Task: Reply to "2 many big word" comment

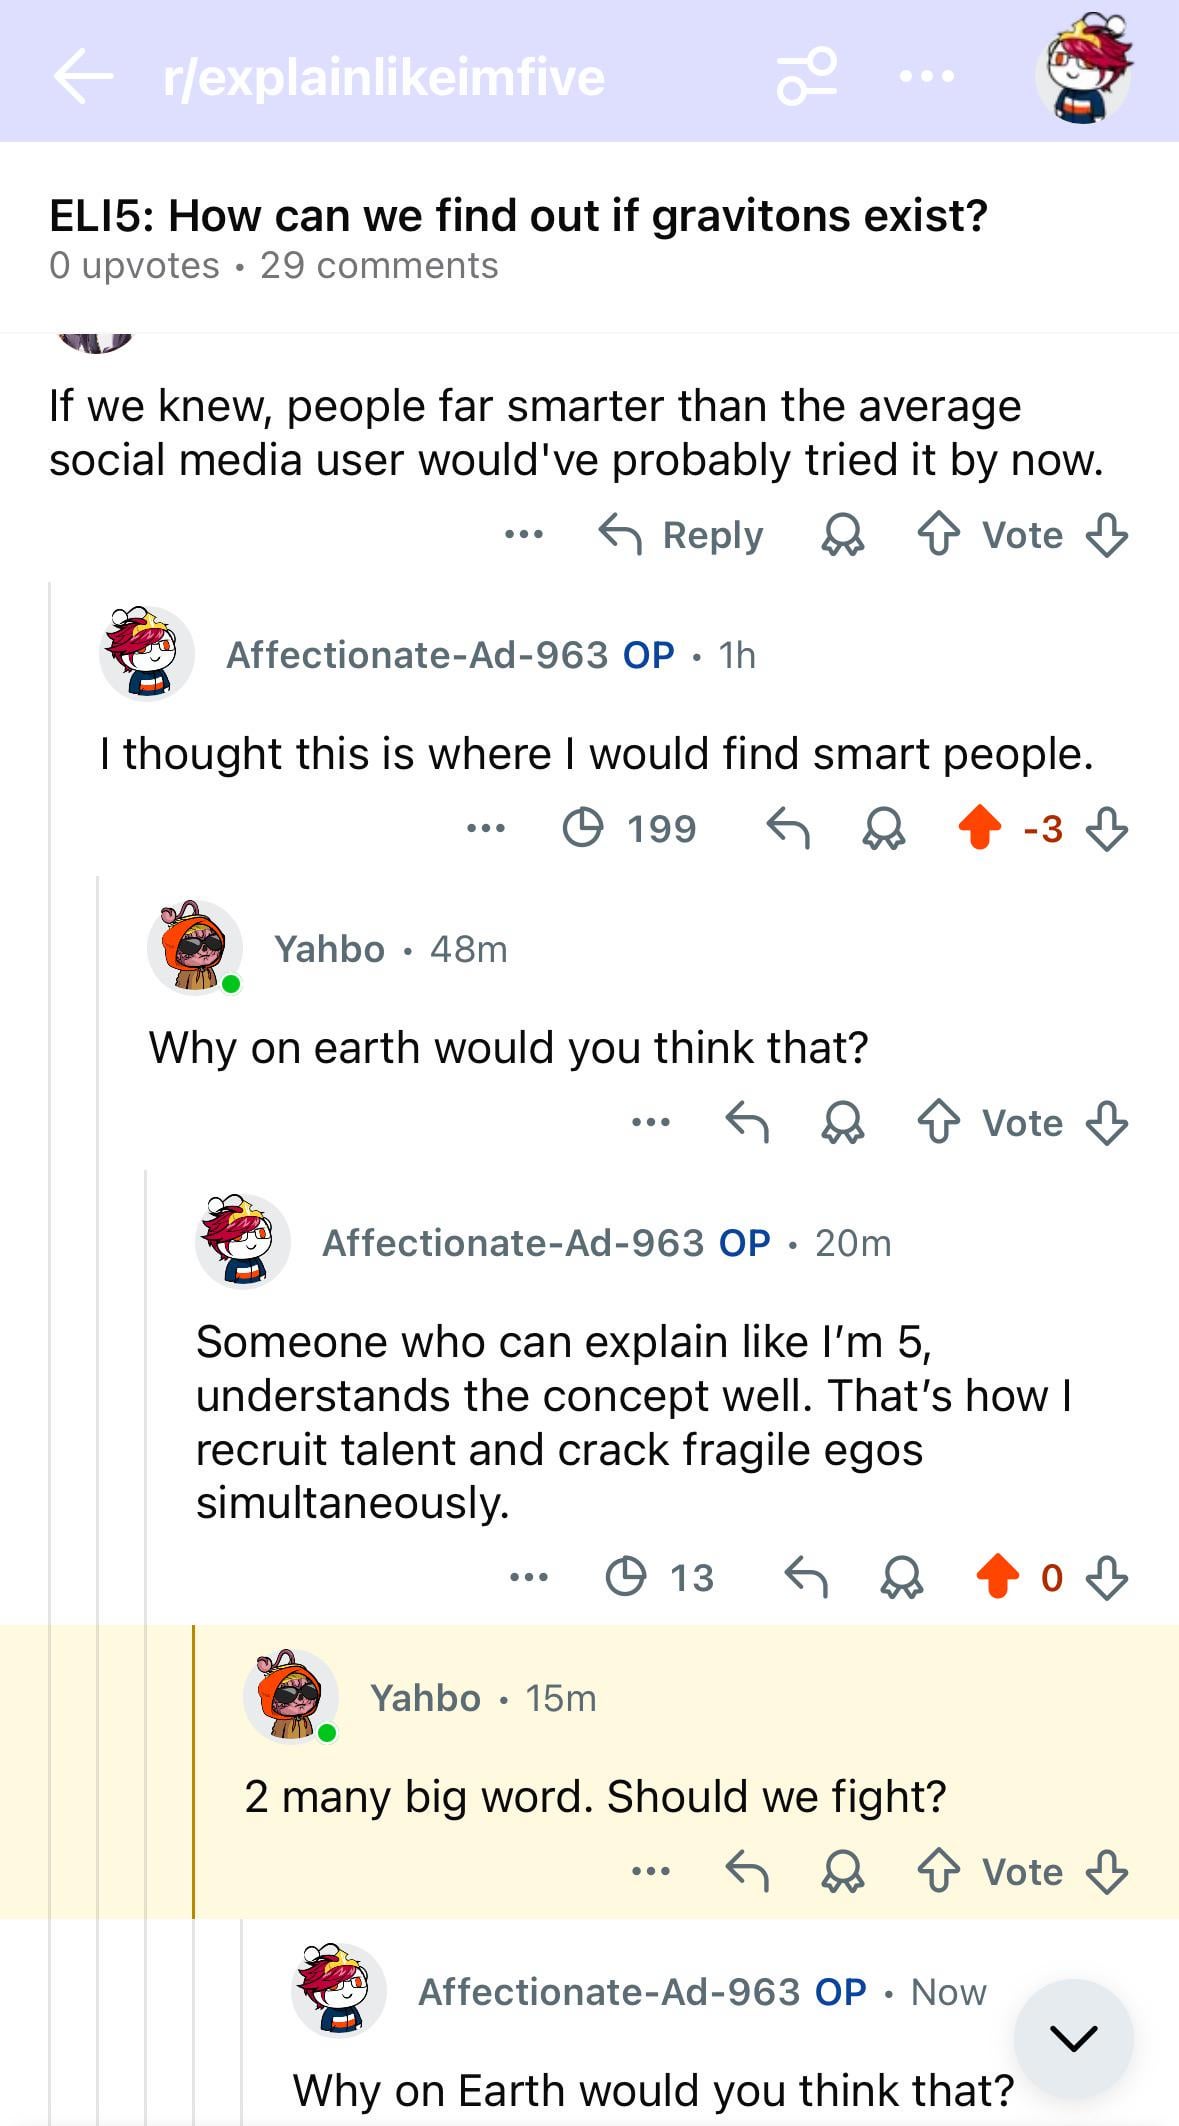Action: (x=747, y=1871)
